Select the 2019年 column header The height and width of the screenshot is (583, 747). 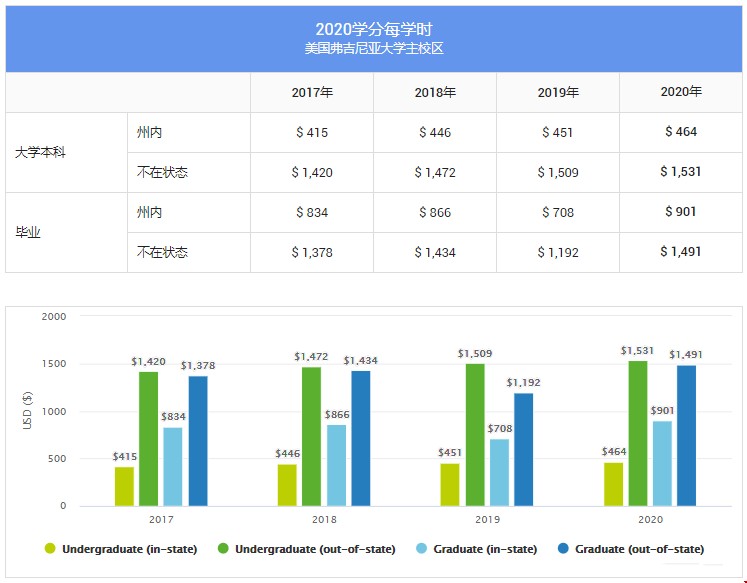tap(558, 92)
